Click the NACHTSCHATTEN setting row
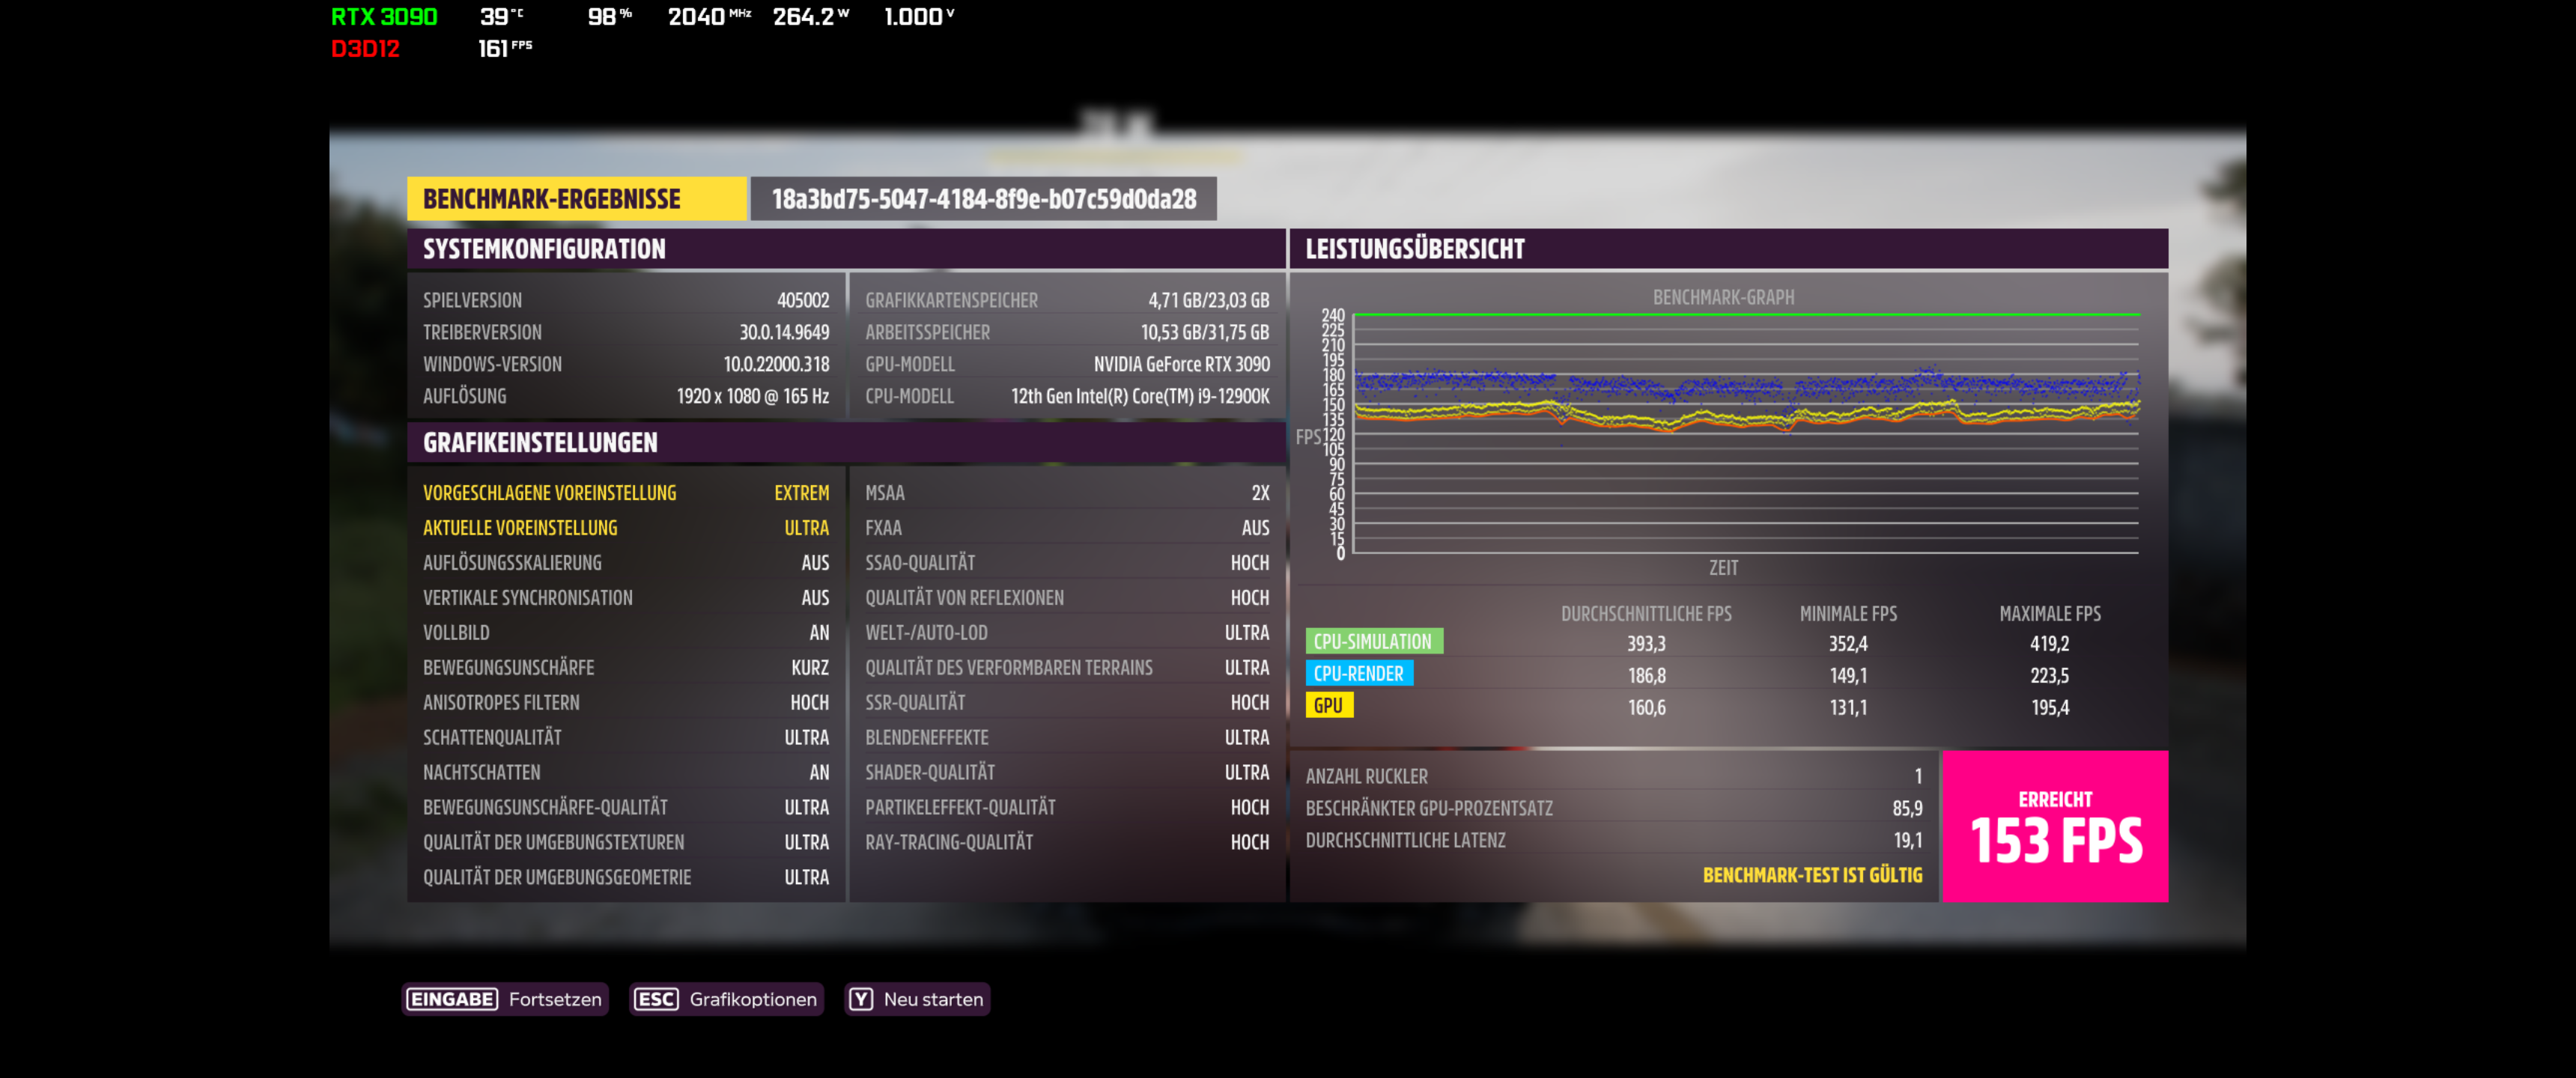The width and height of the screenshot is (2576, 1078). point(625,773)
